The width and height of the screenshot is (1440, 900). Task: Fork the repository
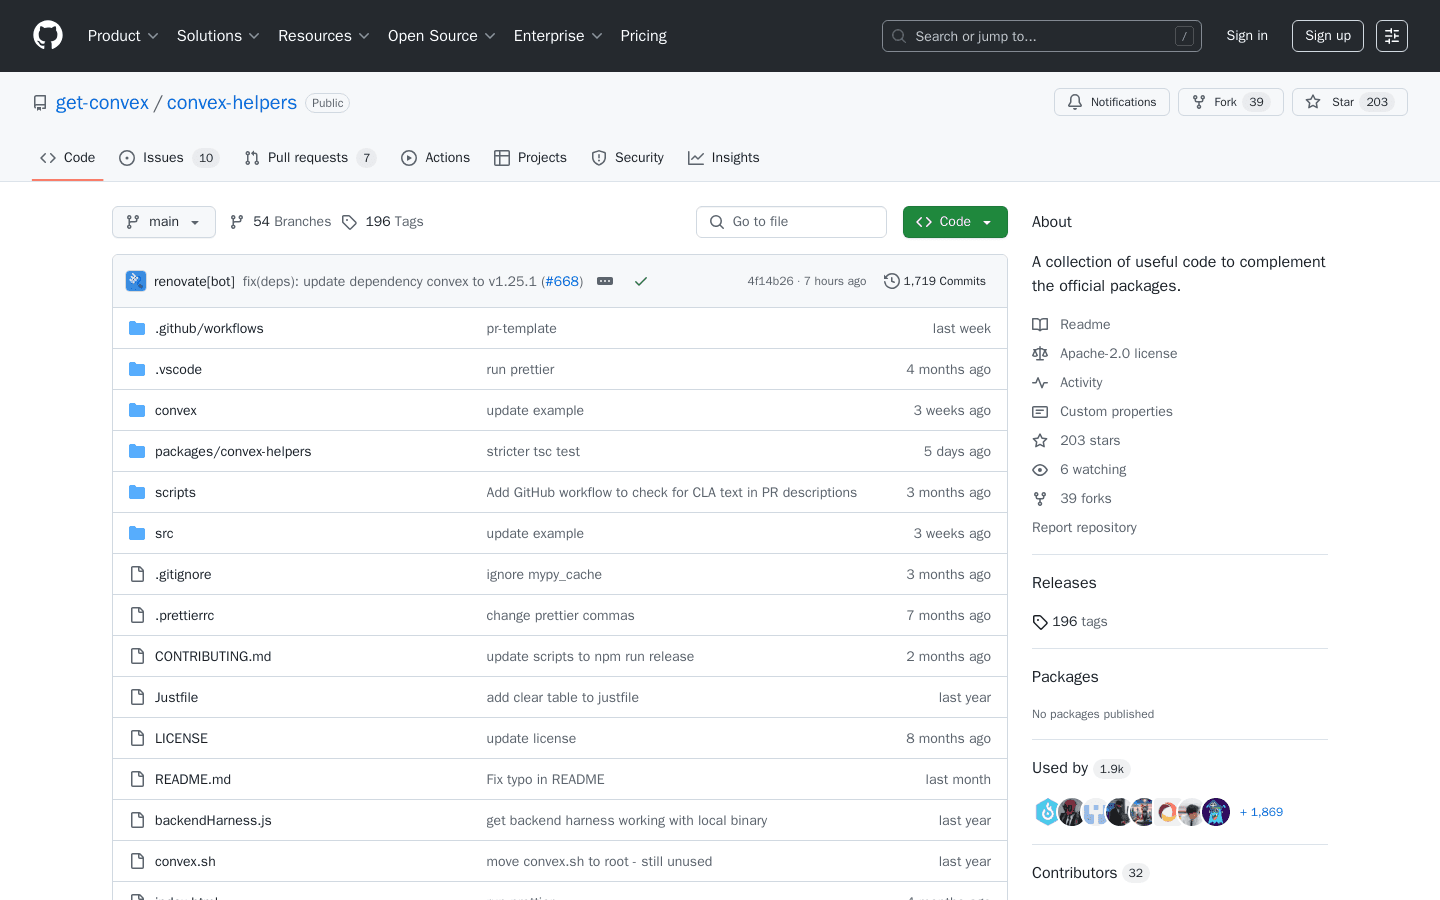coord(1230,102)
